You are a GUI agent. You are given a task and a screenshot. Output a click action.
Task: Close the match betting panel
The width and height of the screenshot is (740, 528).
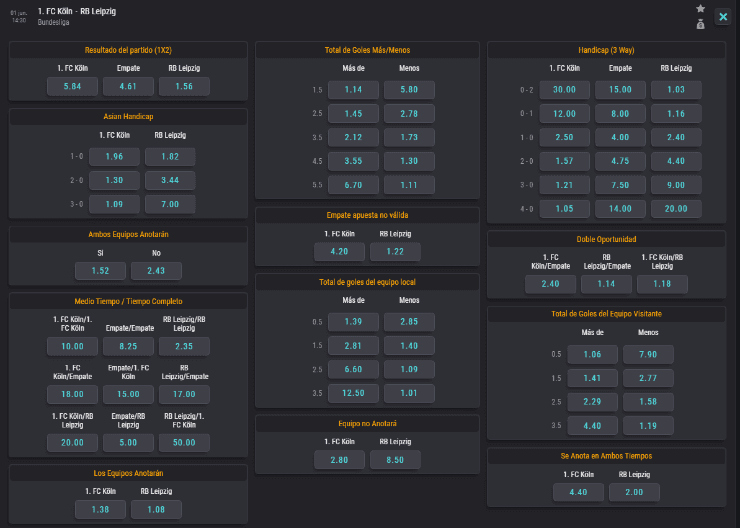723,17
